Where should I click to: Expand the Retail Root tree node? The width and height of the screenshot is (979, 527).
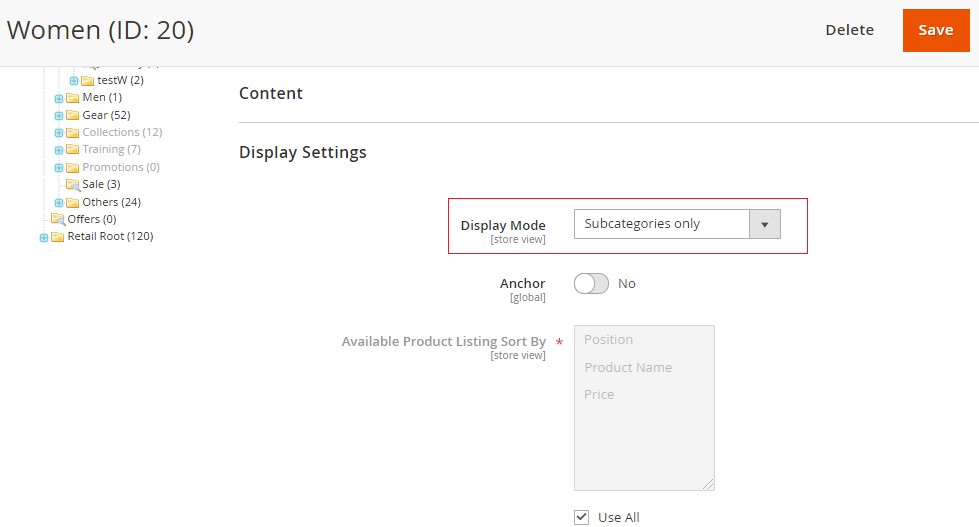coord(44,237)
